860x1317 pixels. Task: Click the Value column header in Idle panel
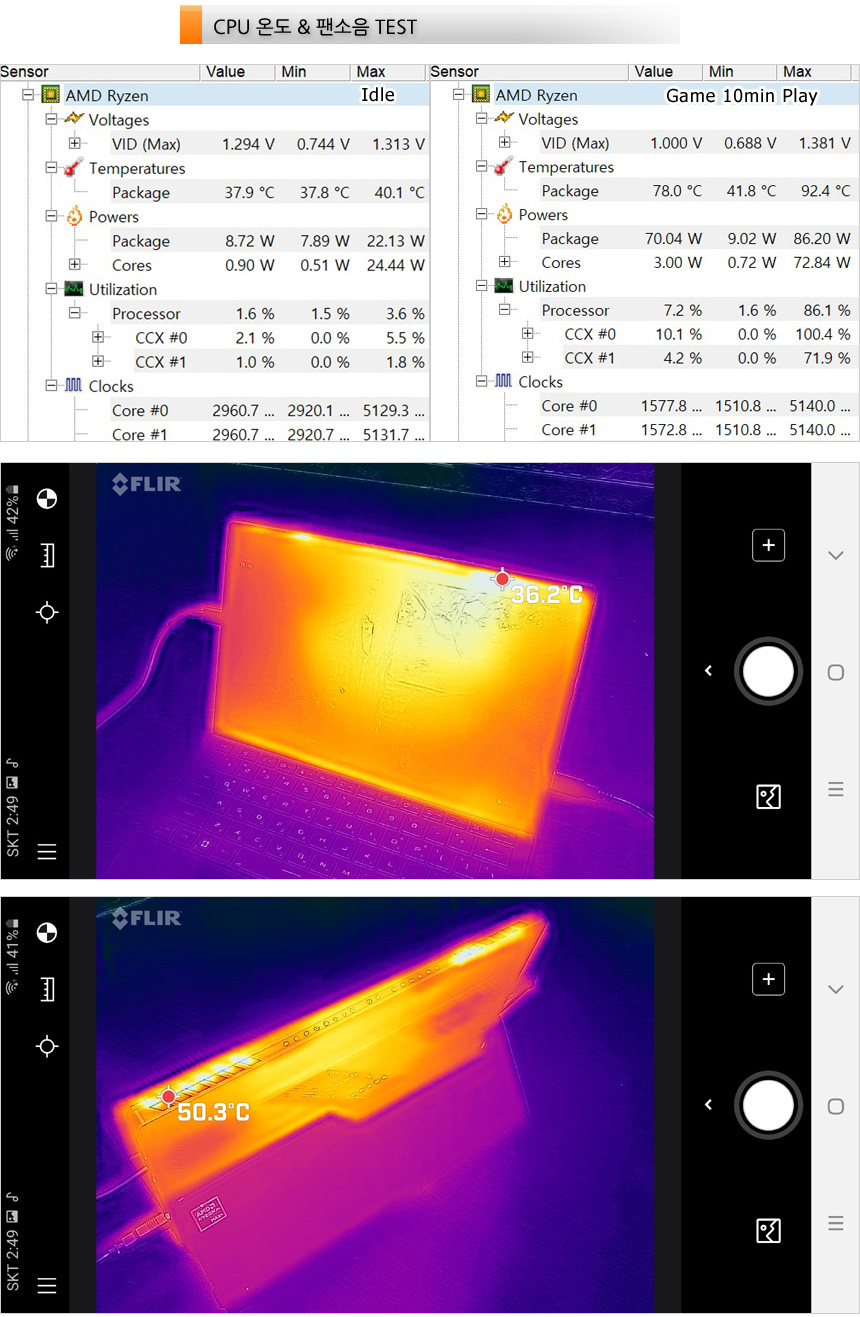225,72
